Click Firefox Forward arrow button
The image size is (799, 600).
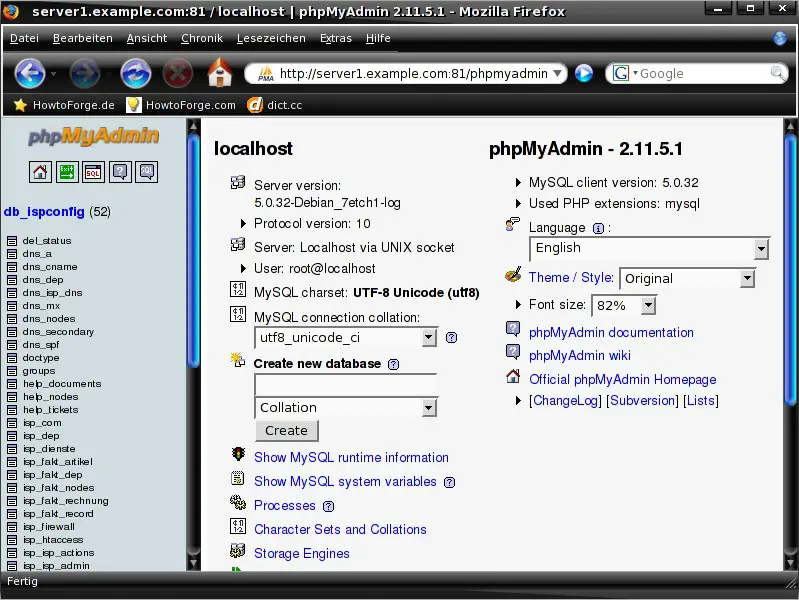(x=85, y=73)
